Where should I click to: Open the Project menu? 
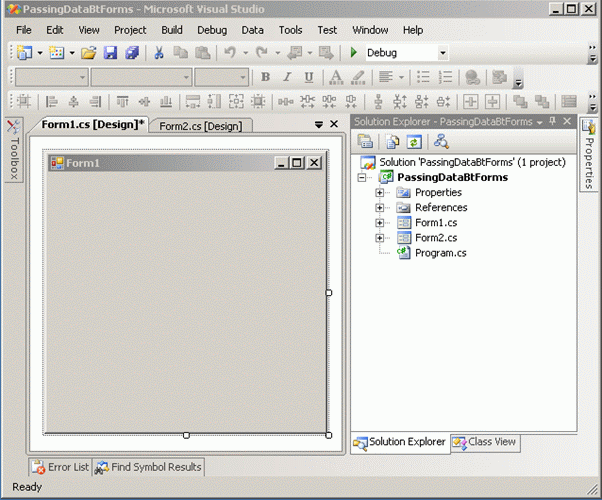(x=130, y=30)
